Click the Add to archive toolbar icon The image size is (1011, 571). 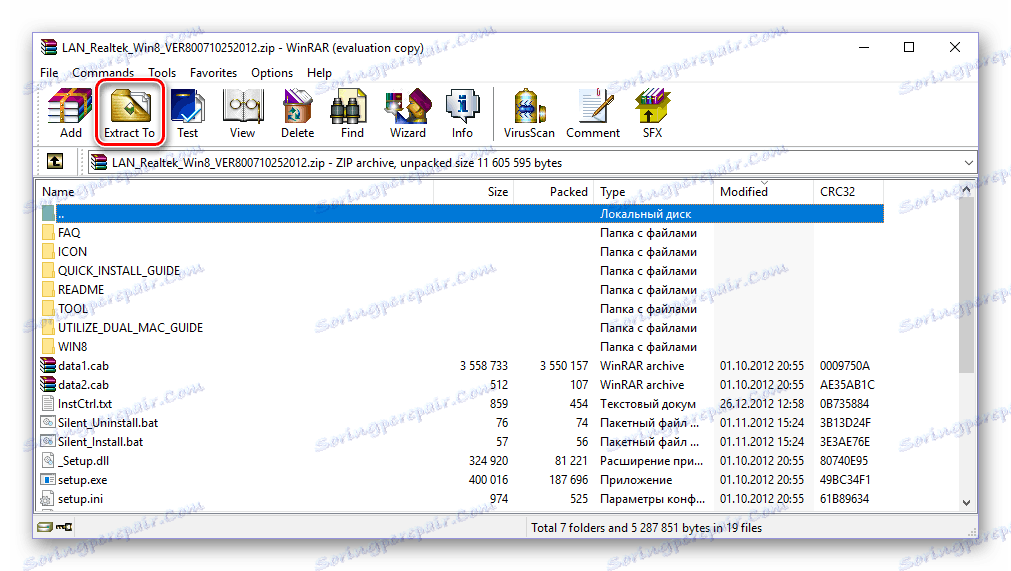(70, 113)
